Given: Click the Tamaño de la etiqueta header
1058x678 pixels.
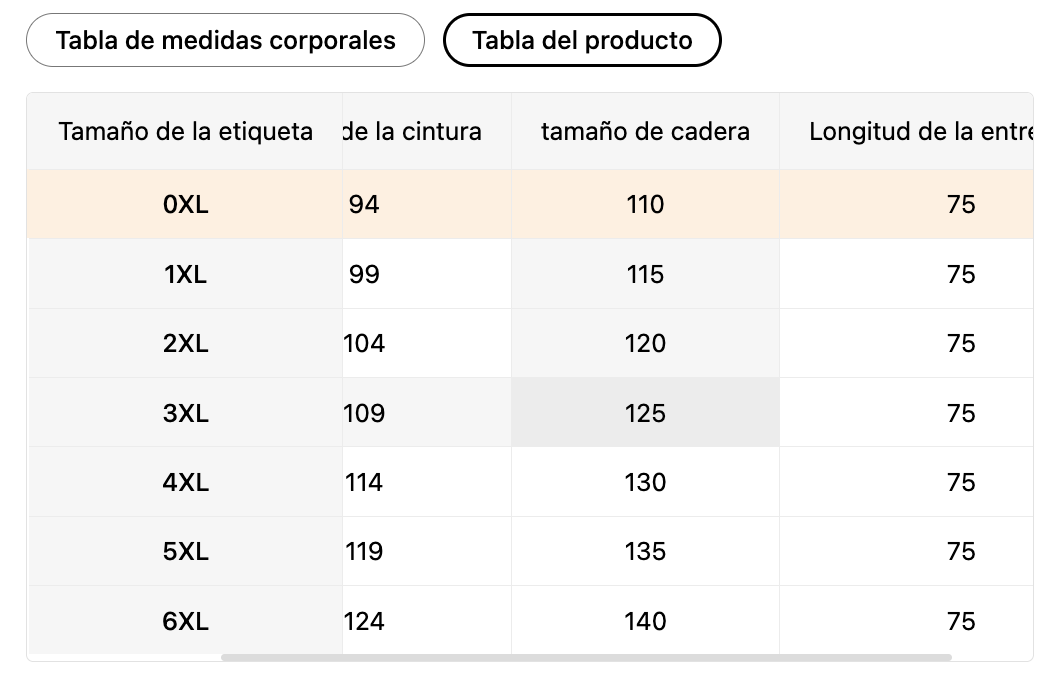Looking at the screenshot, I should pyautogui.click(x=185, y=132).
